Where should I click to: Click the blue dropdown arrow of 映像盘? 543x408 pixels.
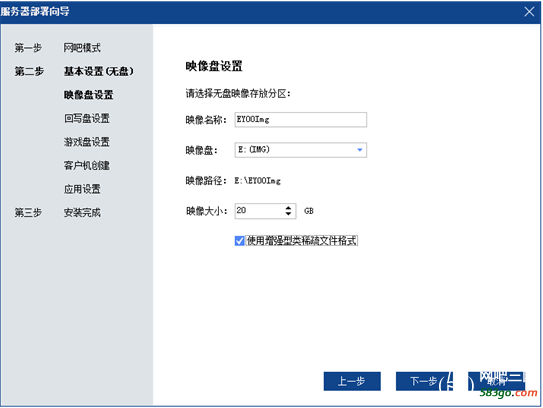[x=359, y=150]
